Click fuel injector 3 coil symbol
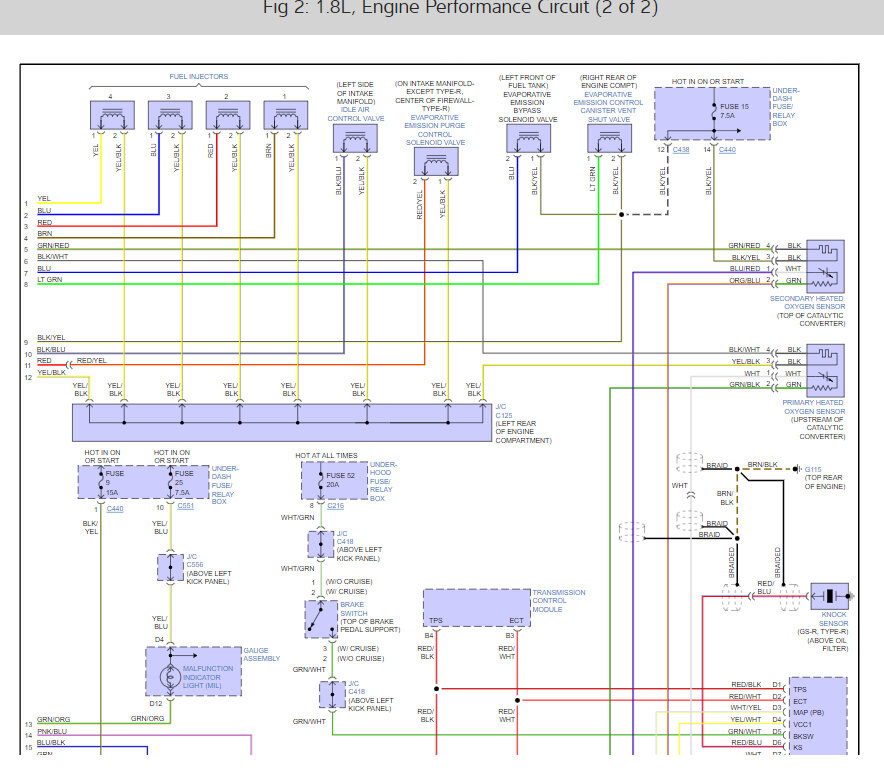Screen dimensions: 884x774 pos(170,115)
